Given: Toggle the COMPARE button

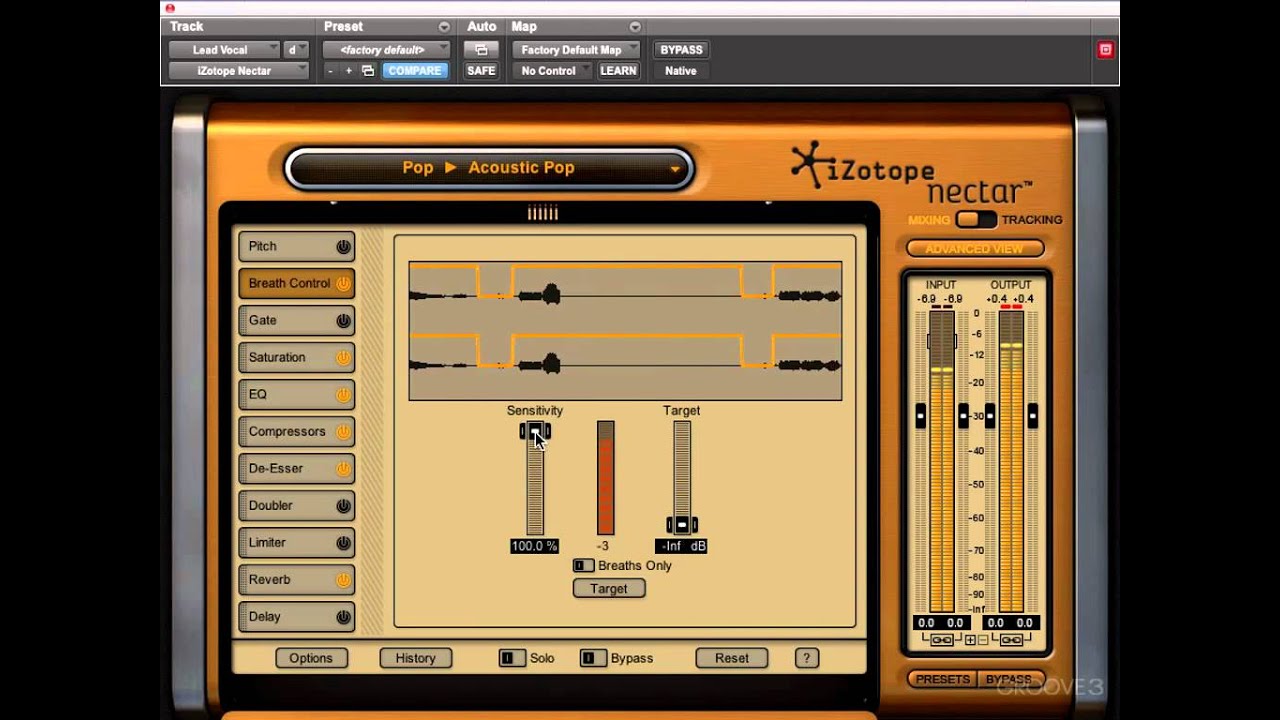Looking at the screenshot, I should (415, 71).
